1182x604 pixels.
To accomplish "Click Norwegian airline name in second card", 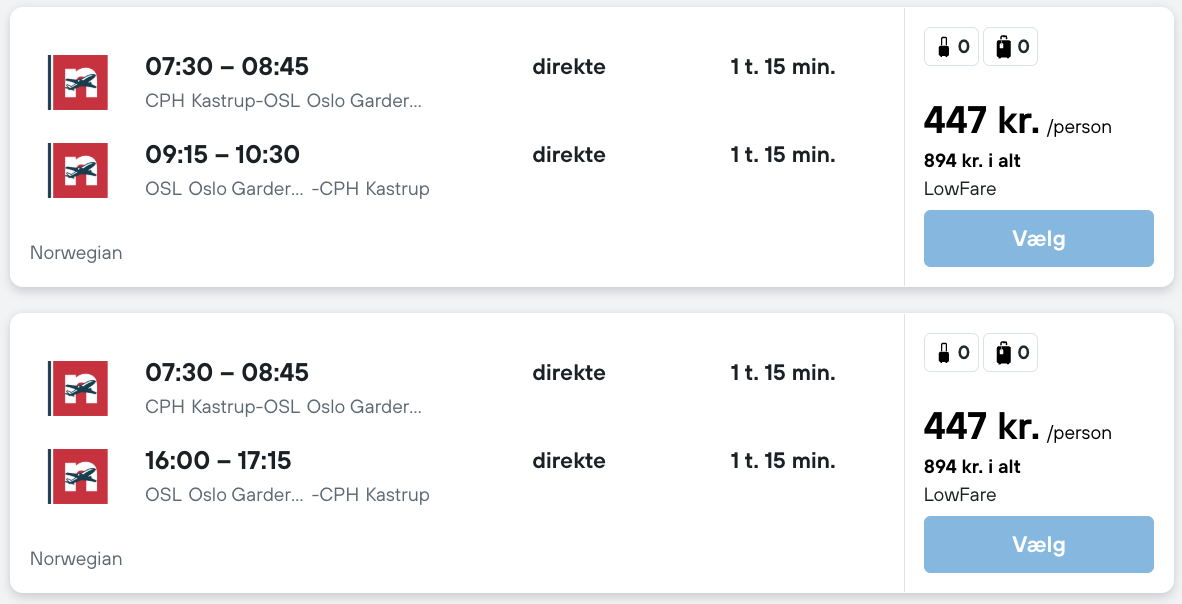I will point(76,559).
